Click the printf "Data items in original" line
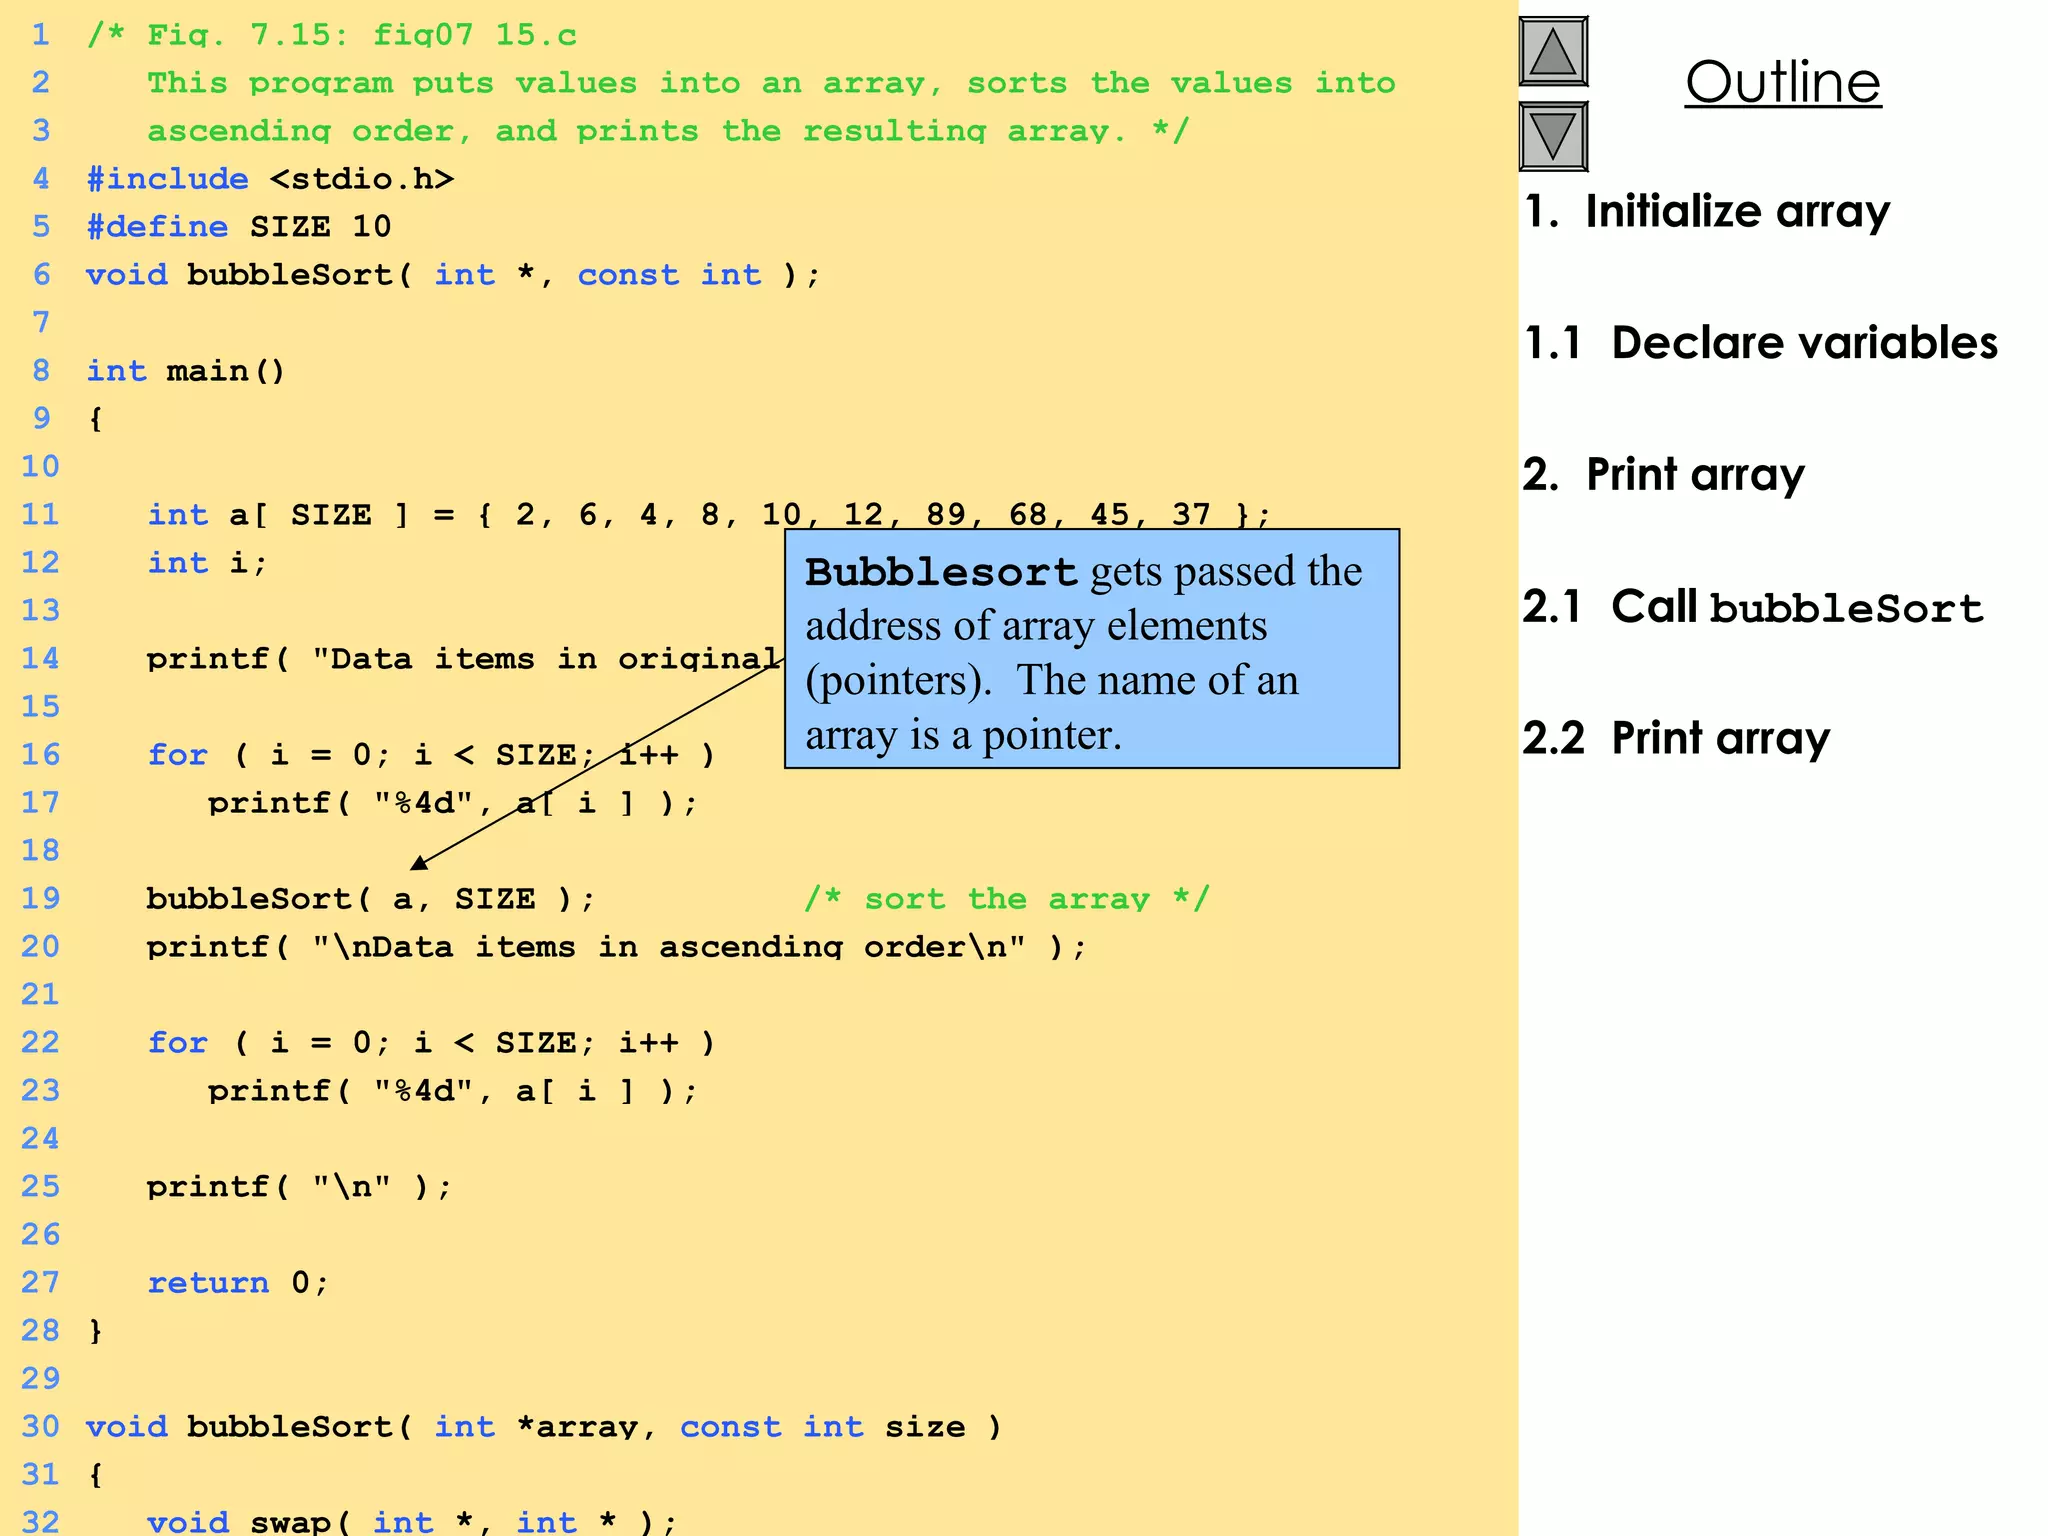Image resolution: width=2048 pixels, height=1536 pixels. [464, 659]
